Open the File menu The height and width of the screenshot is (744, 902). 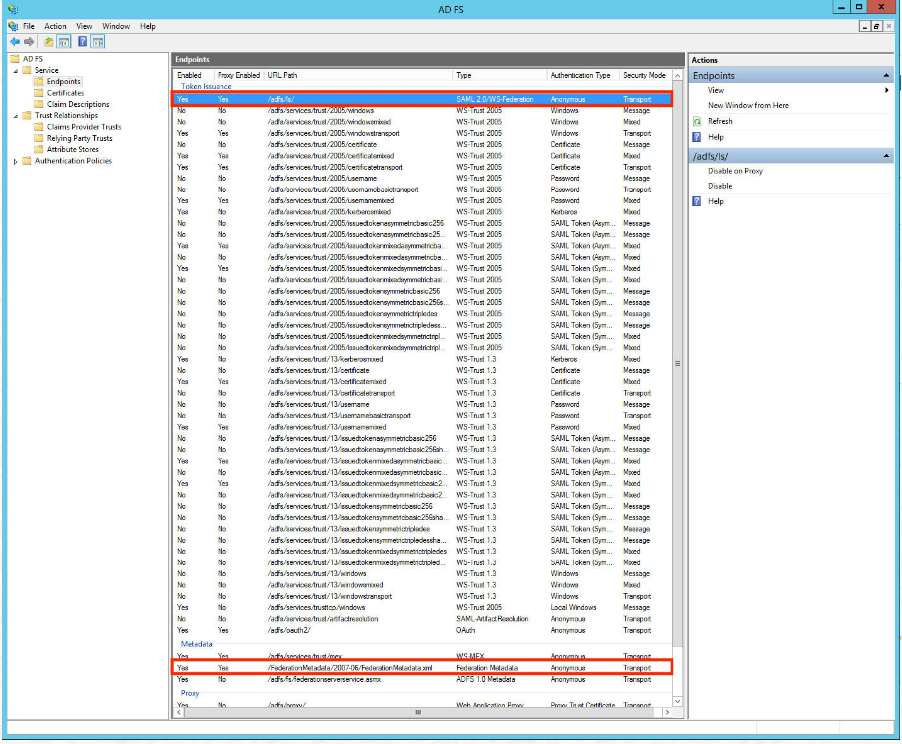29,26
